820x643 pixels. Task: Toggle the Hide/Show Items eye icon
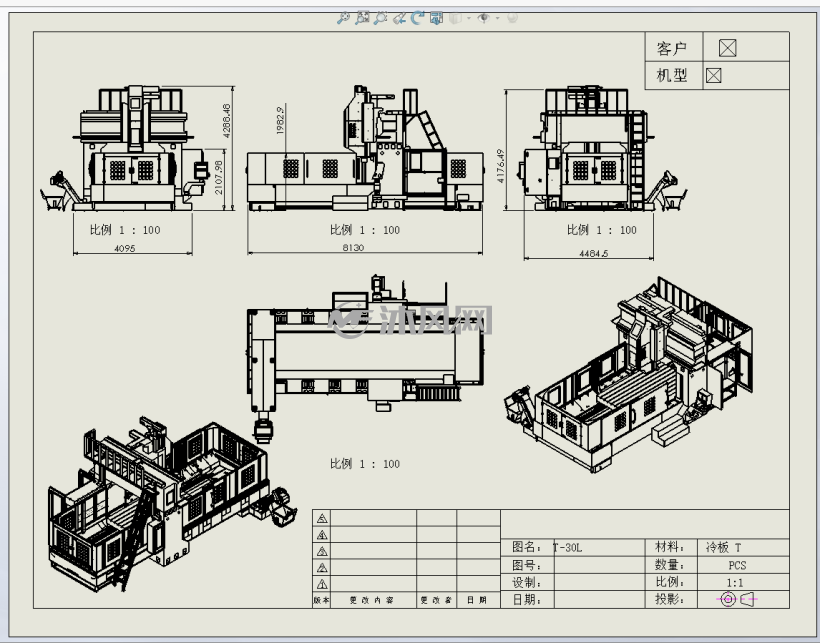click(x=484, y=18)
